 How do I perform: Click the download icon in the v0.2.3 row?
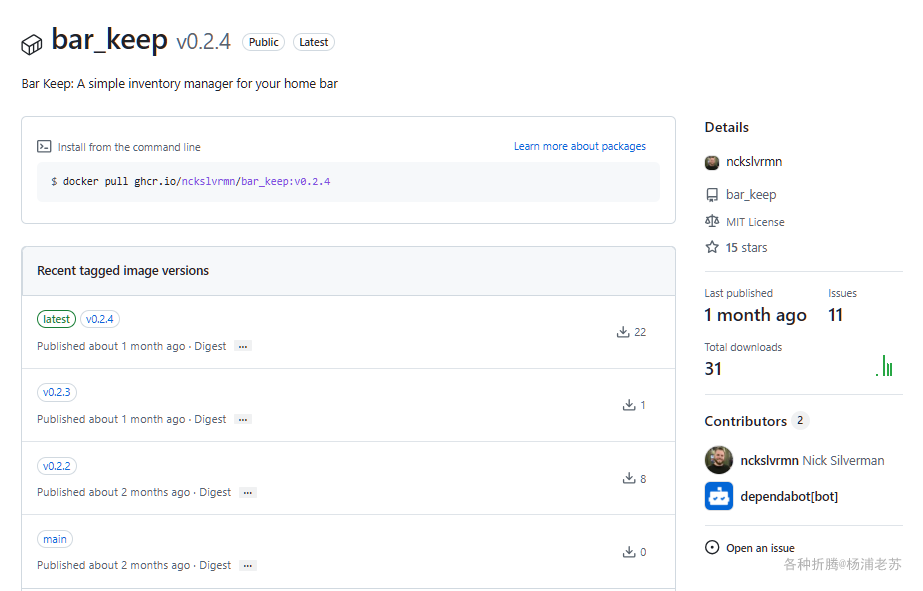pos(629,405)
